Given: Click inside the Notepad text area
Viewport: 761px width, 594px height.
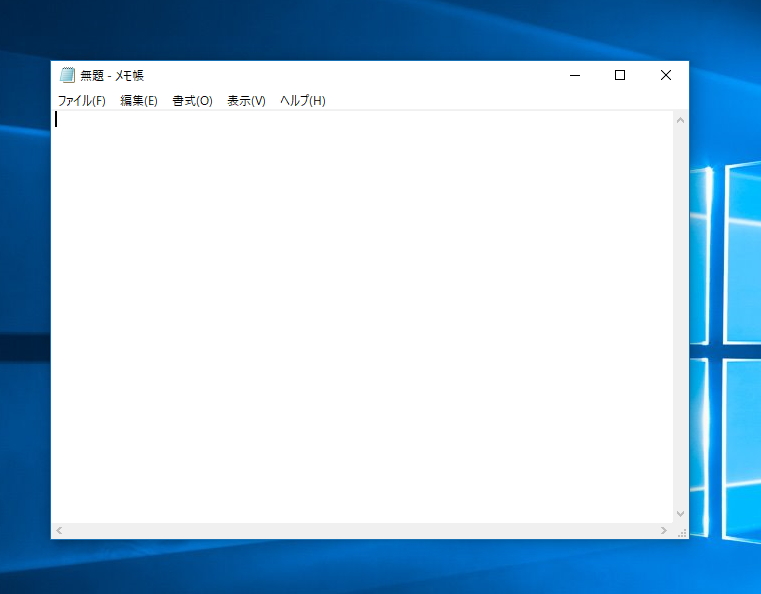Looking at the screenshot, I should [363, 317].
